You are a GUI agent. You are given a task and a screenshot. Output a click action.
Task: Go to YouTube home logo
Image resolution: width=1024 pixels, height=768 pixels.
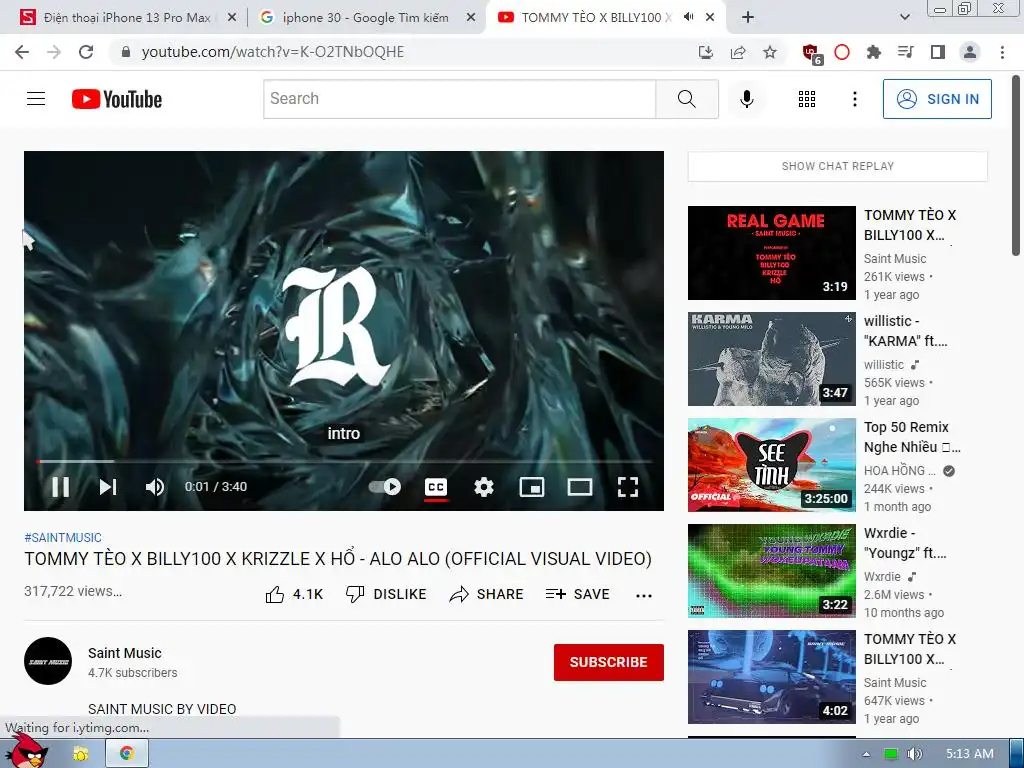pos(117,99)
